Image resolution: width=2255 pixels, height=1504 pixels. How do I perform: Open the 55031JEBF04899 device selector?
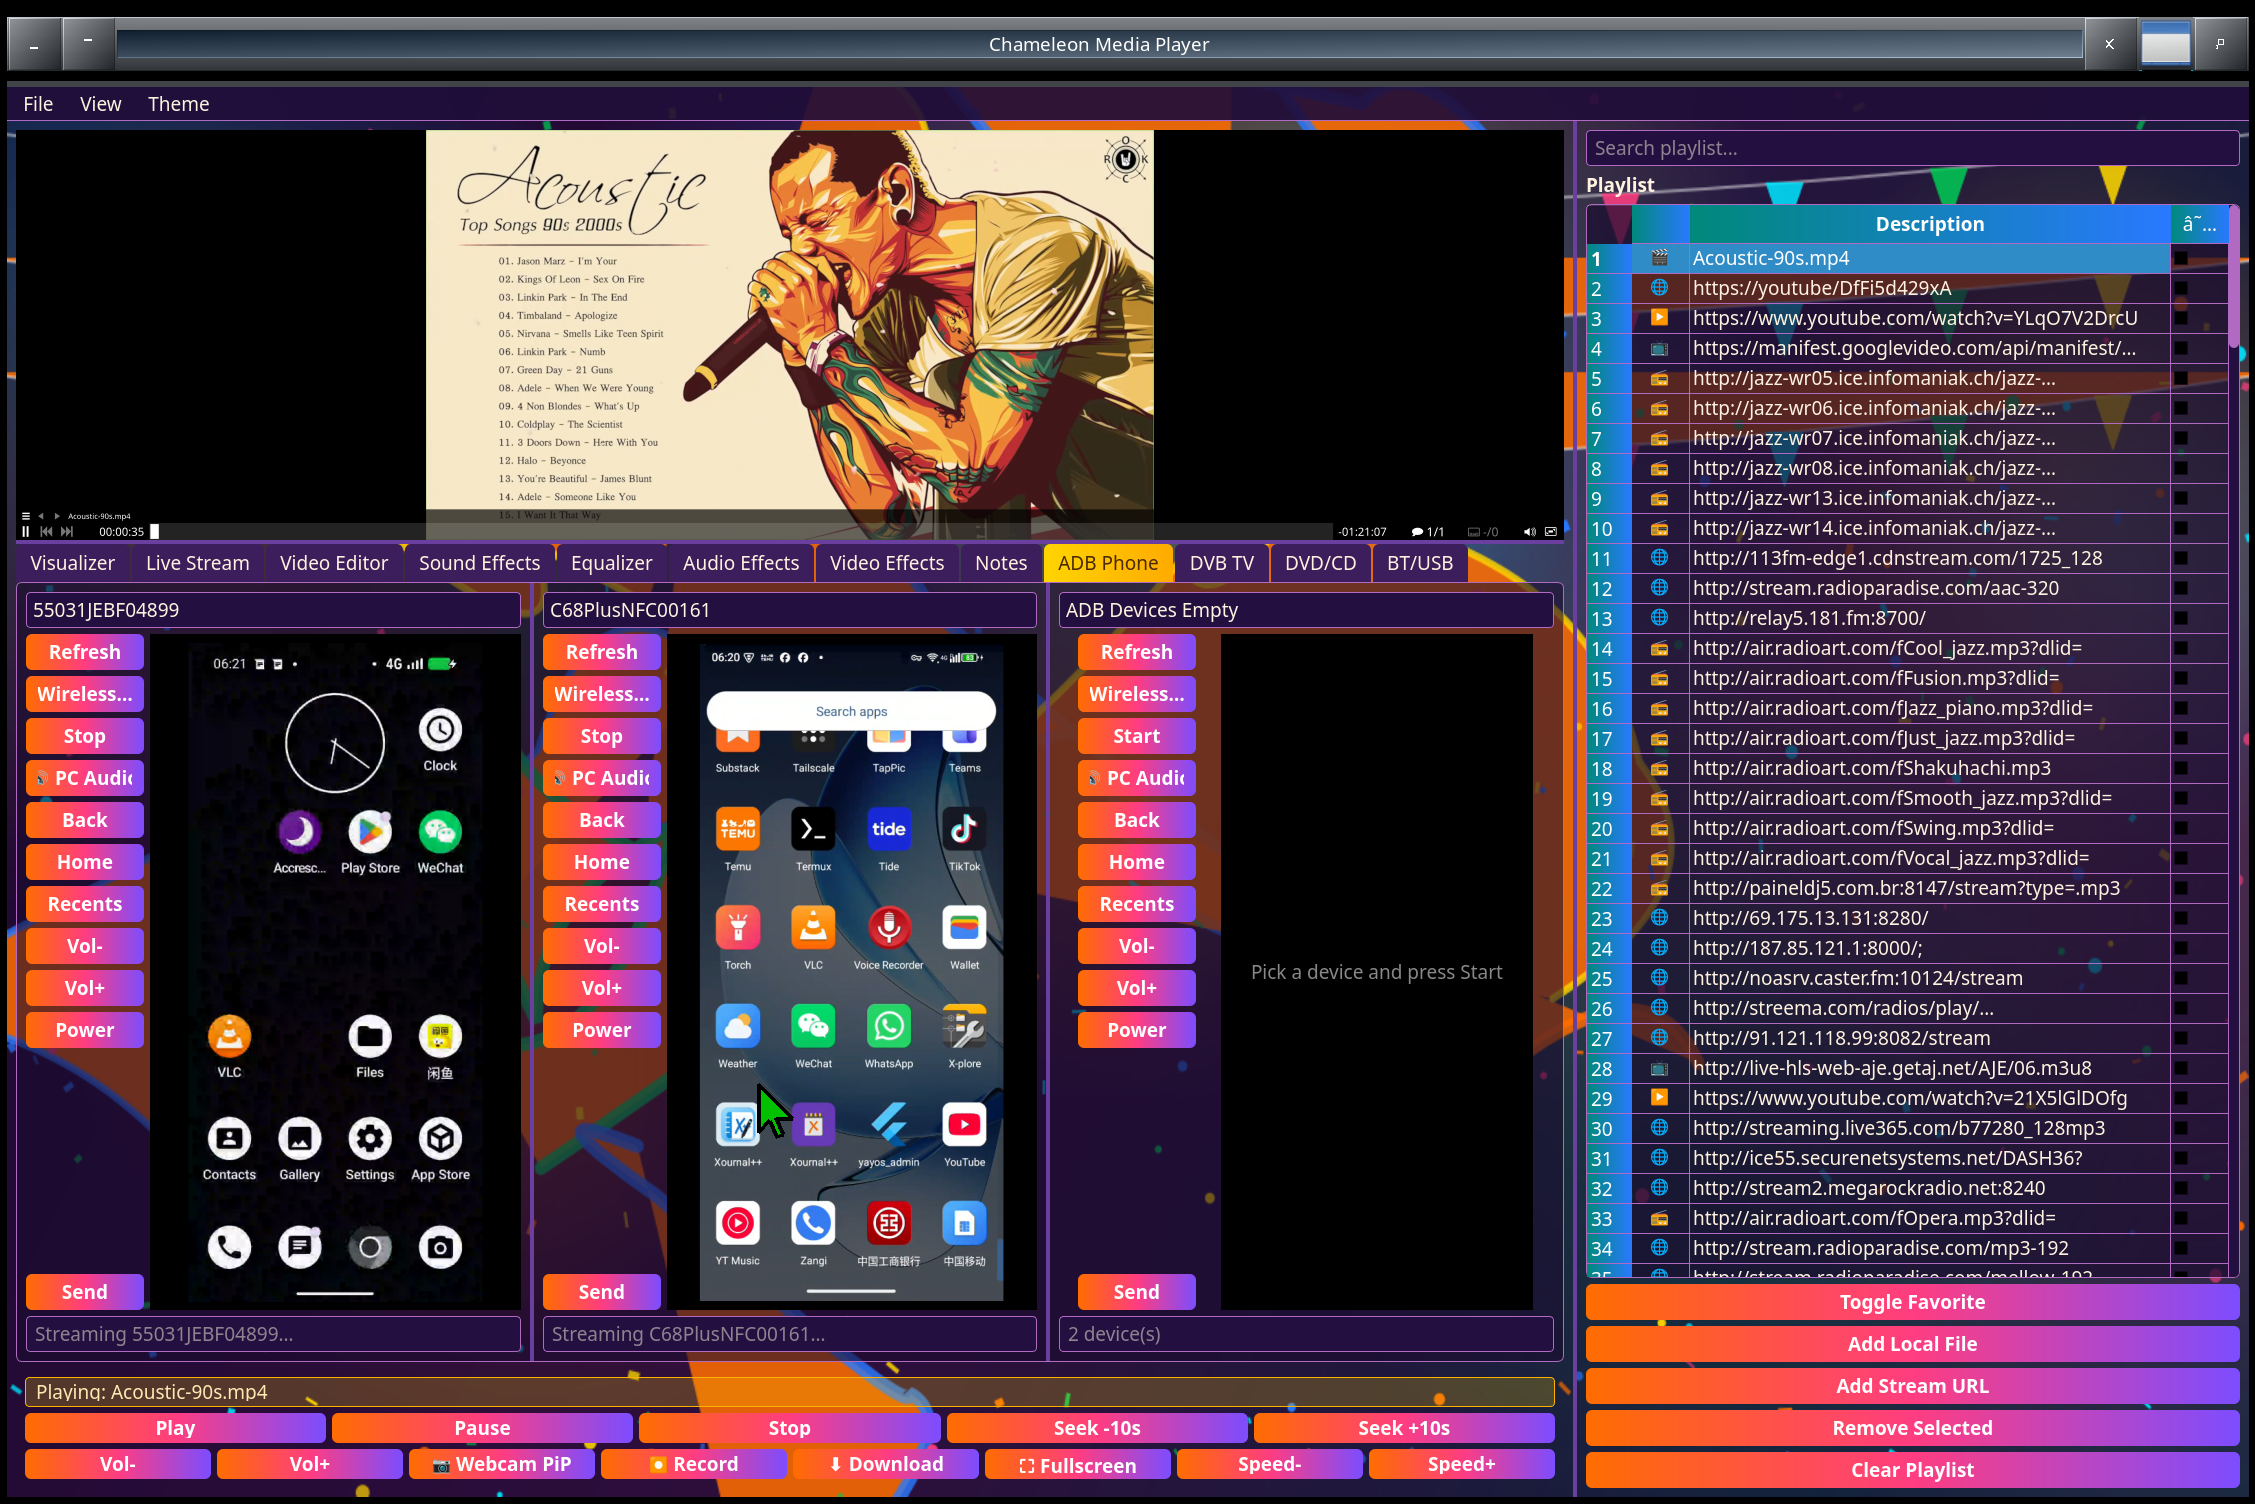[273, 610]
